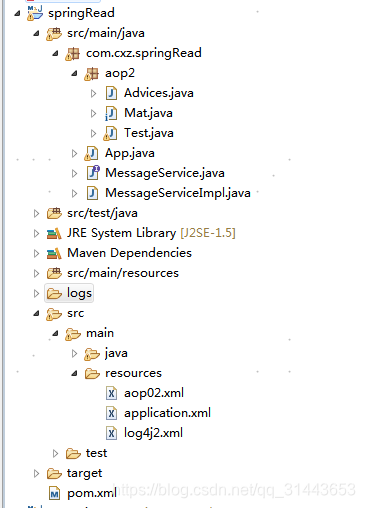Click the application.xml file icon
The image size is (365, 508).
(111, 413)
